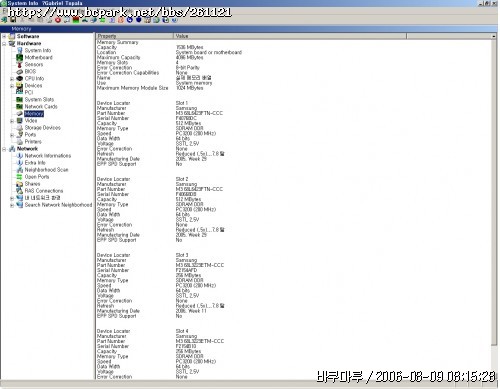Image resolution: width=500 pixels, height=389 pixels.
Task: Expand the Search Network Neighborhood node
Action: pos(12,205)
